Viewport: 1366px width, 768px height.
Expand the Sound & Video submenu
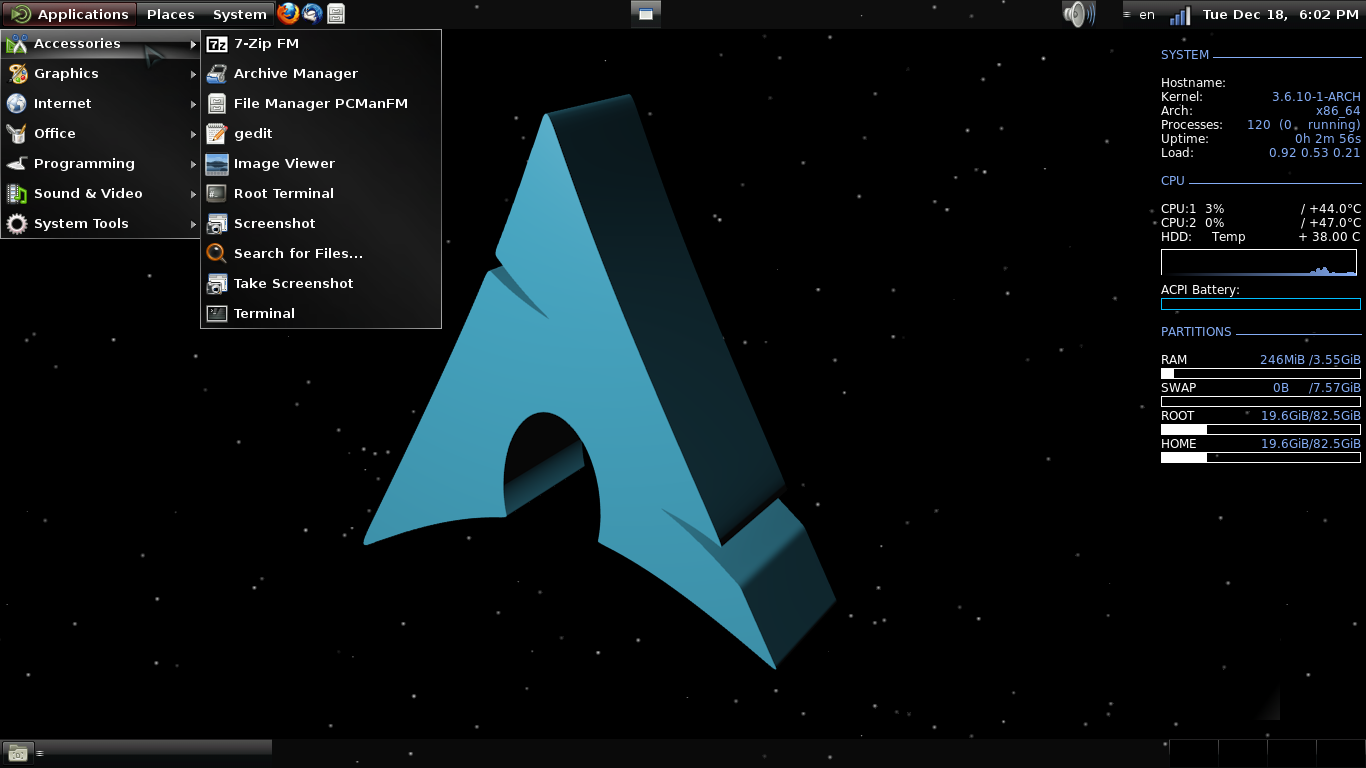(101, 194)
